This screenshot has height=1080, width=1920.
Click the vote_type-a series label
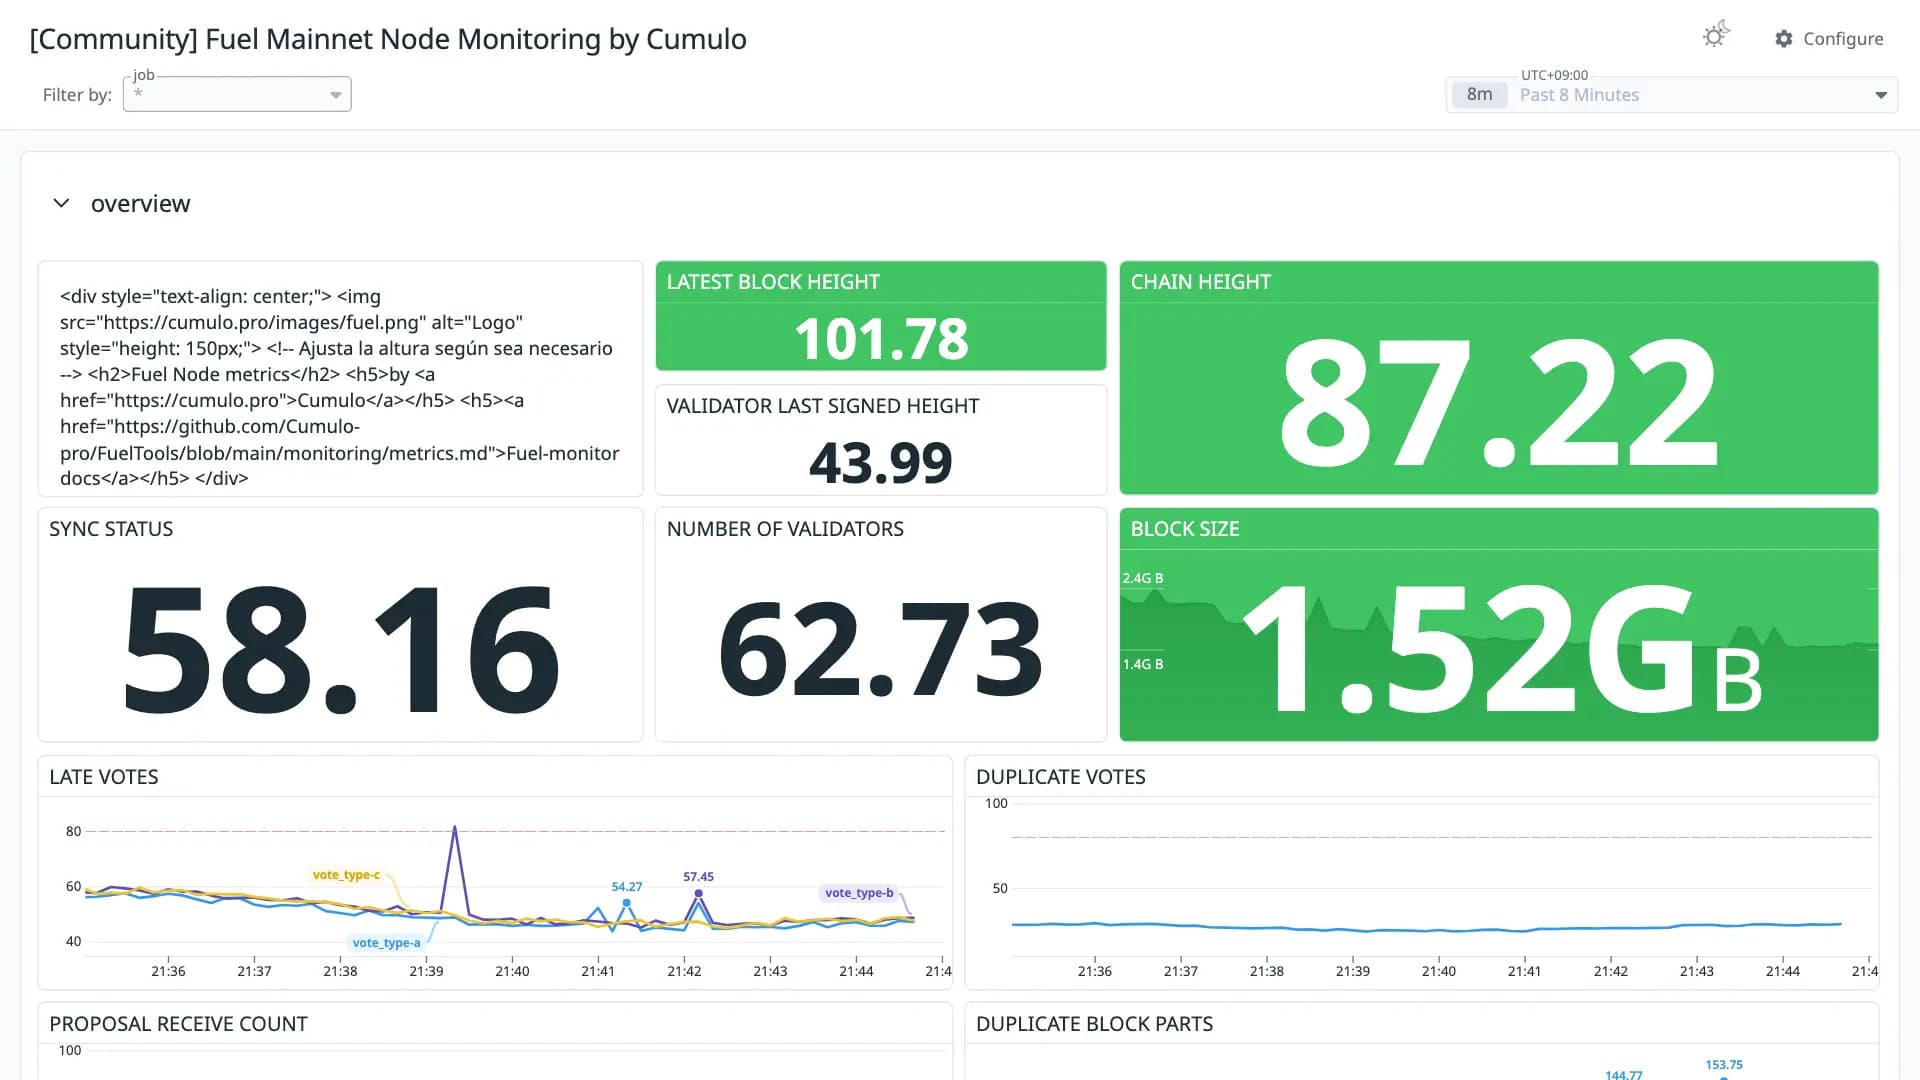386,943
